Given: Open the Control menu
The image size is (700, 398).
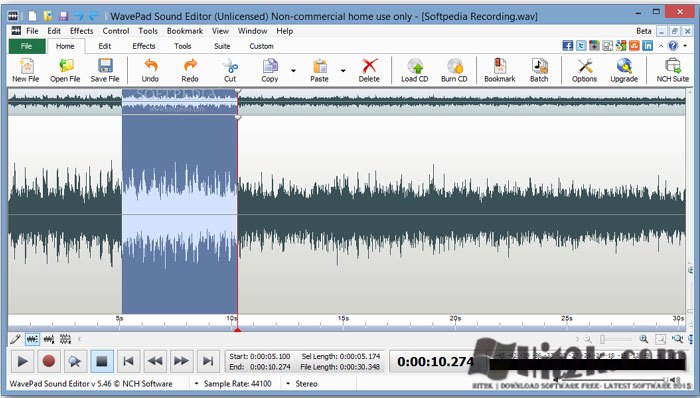Looking at the screenshot, I should tap(116, 31).
